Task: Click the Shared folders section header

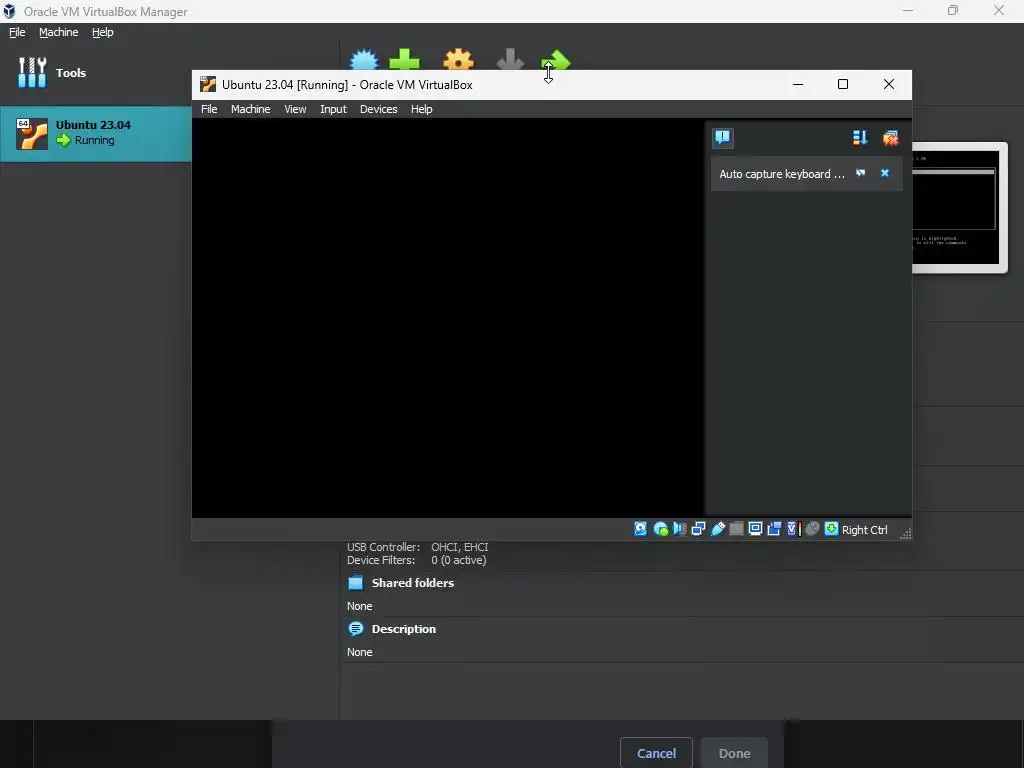Action: [412, 583]
